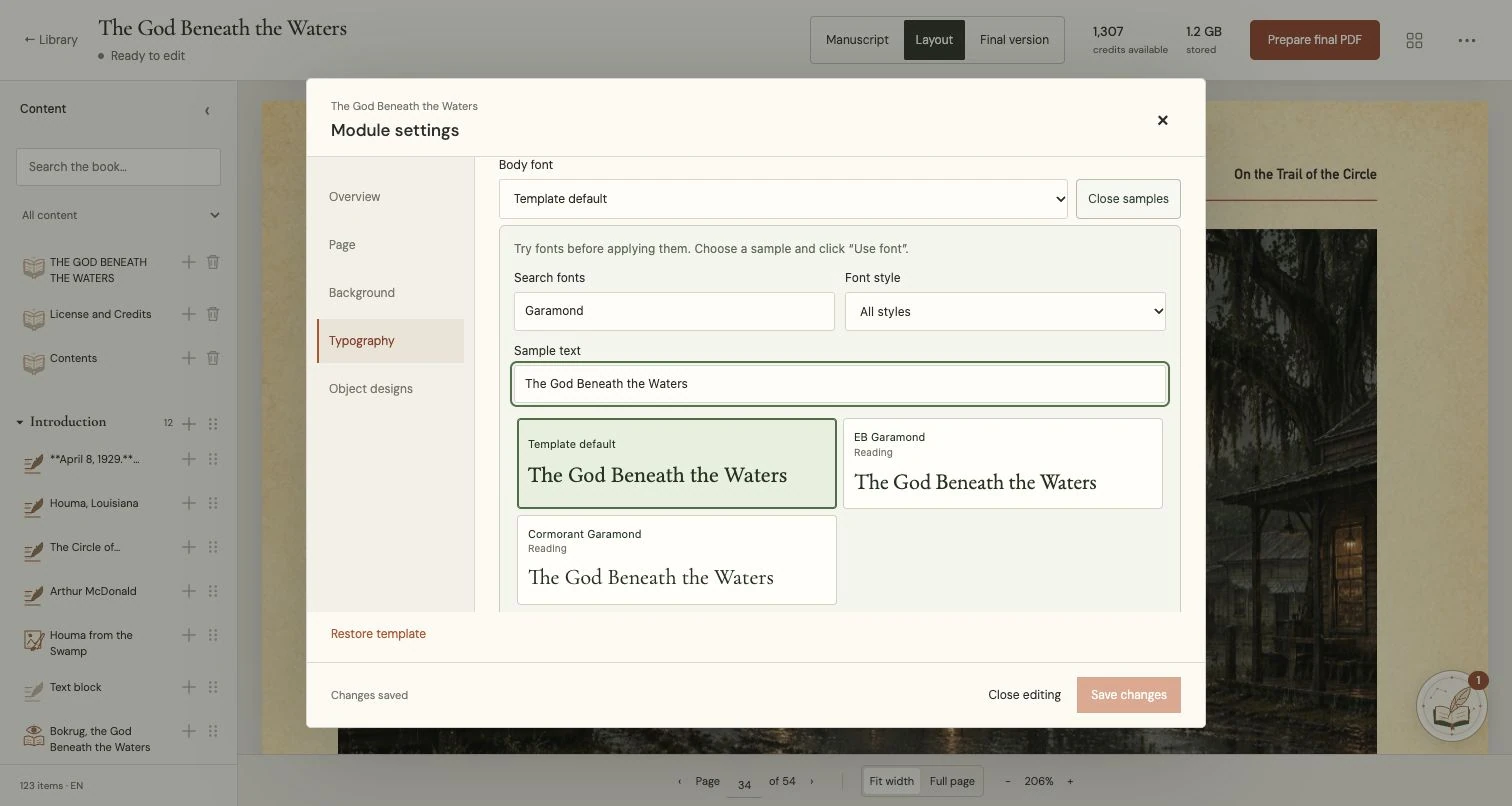Add an item after Arthur McDonald

click(188, 591)
